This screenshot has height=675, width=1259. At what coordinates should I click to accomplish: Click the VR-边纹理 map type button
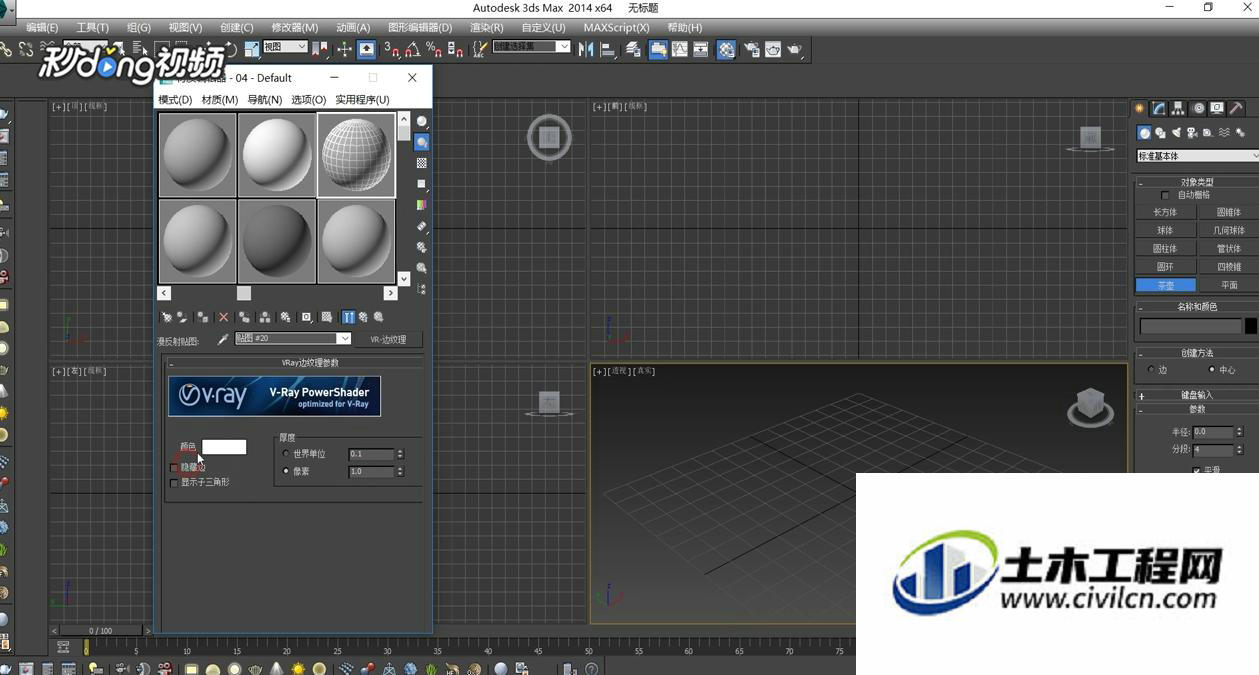[x=388, y=339]
